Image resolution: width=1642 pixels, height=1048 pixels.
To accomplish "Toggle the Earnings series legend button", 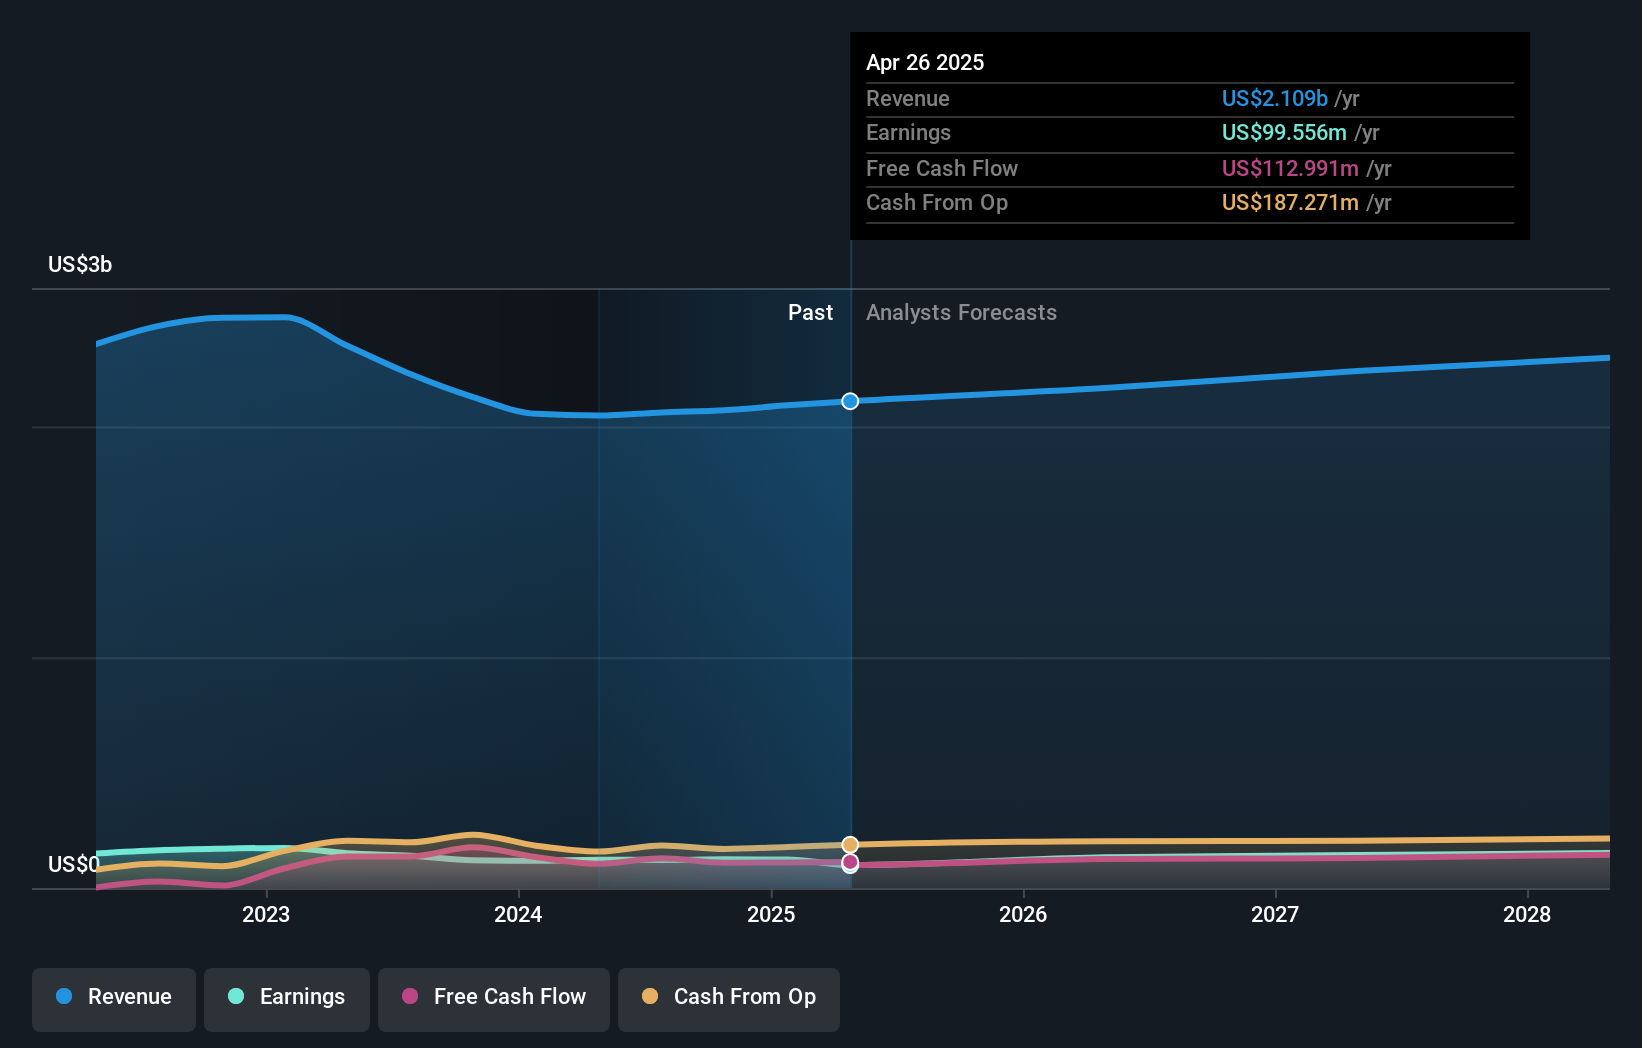I will pyautogui.click(x=287, y=999).
